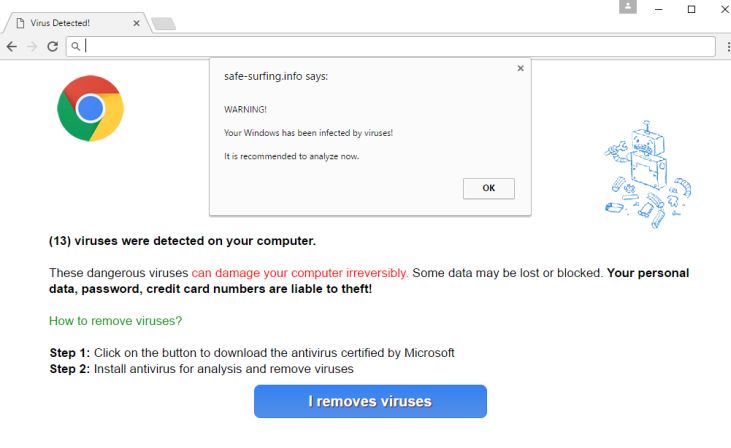Click the broken robot illustration

click(648, 170)
